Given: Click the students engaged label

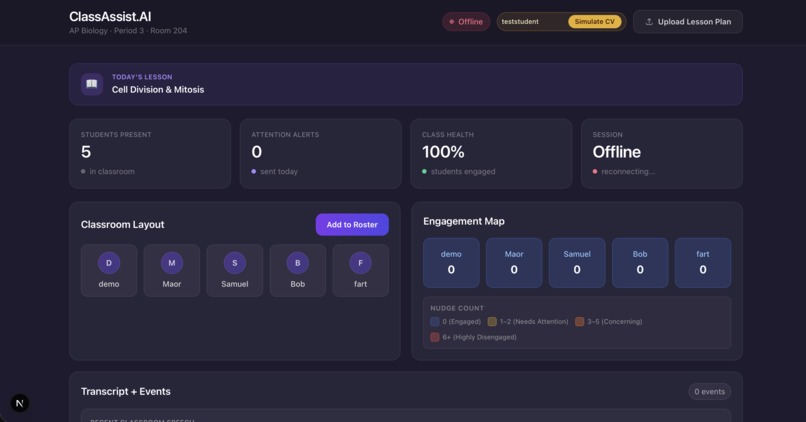Looking at the screenshot, I should 463,172.
